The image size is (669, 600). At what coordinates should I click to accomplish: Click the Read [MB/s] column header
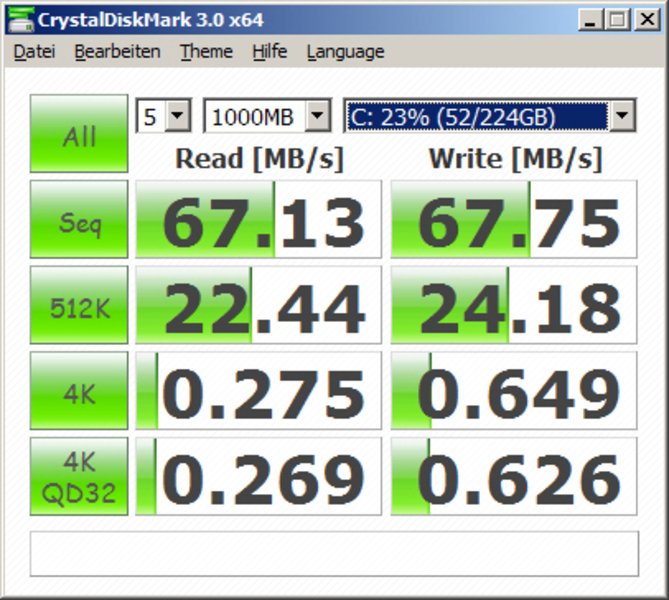[x=259, y=159]
